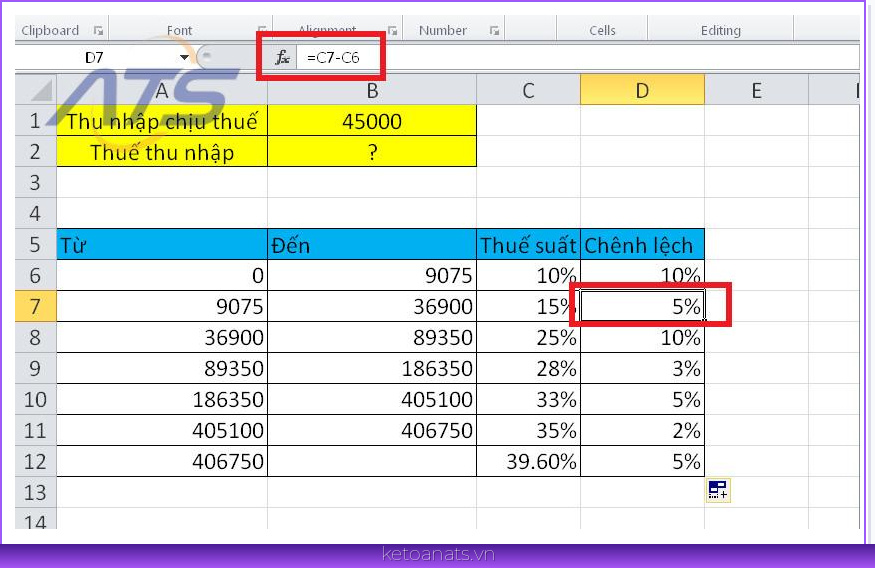Expand the Name Box dropdown arrow
Image resolution: width=875 pixels, height=568 pixels.
(184, 57)
